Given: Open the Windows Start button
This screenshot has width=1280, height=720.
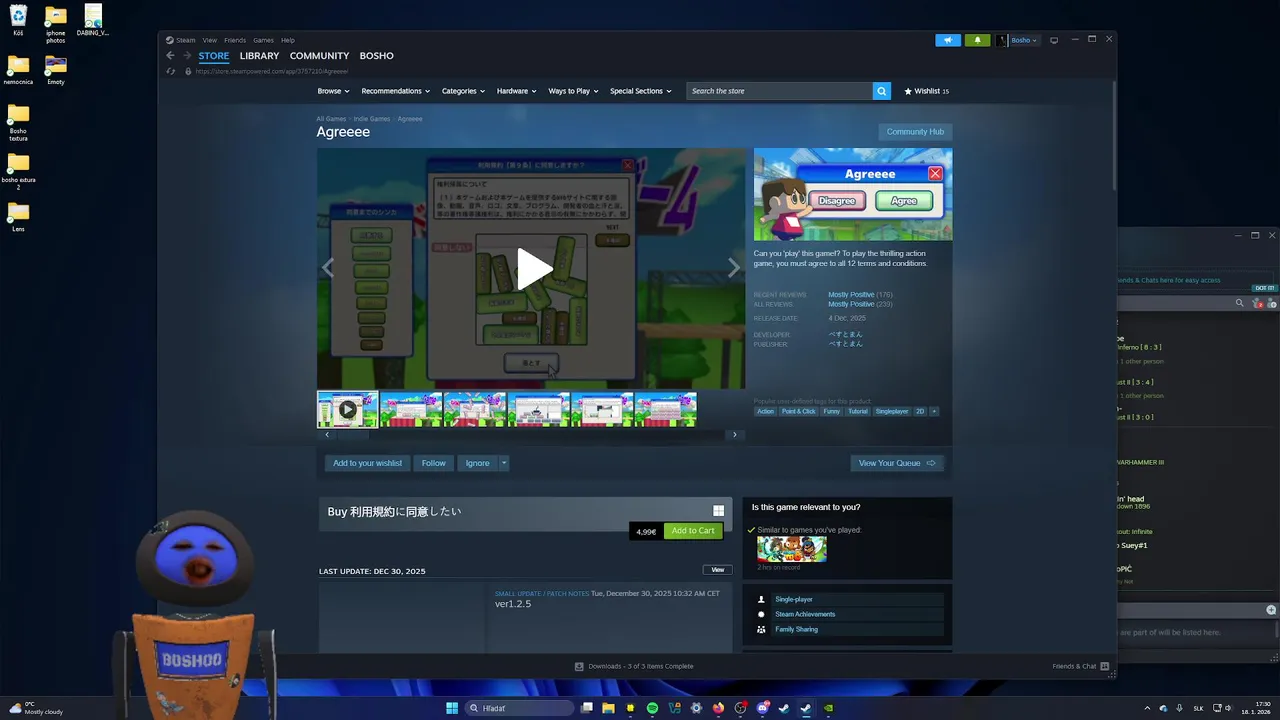Looking at the screenshot, I should [452, 708].
